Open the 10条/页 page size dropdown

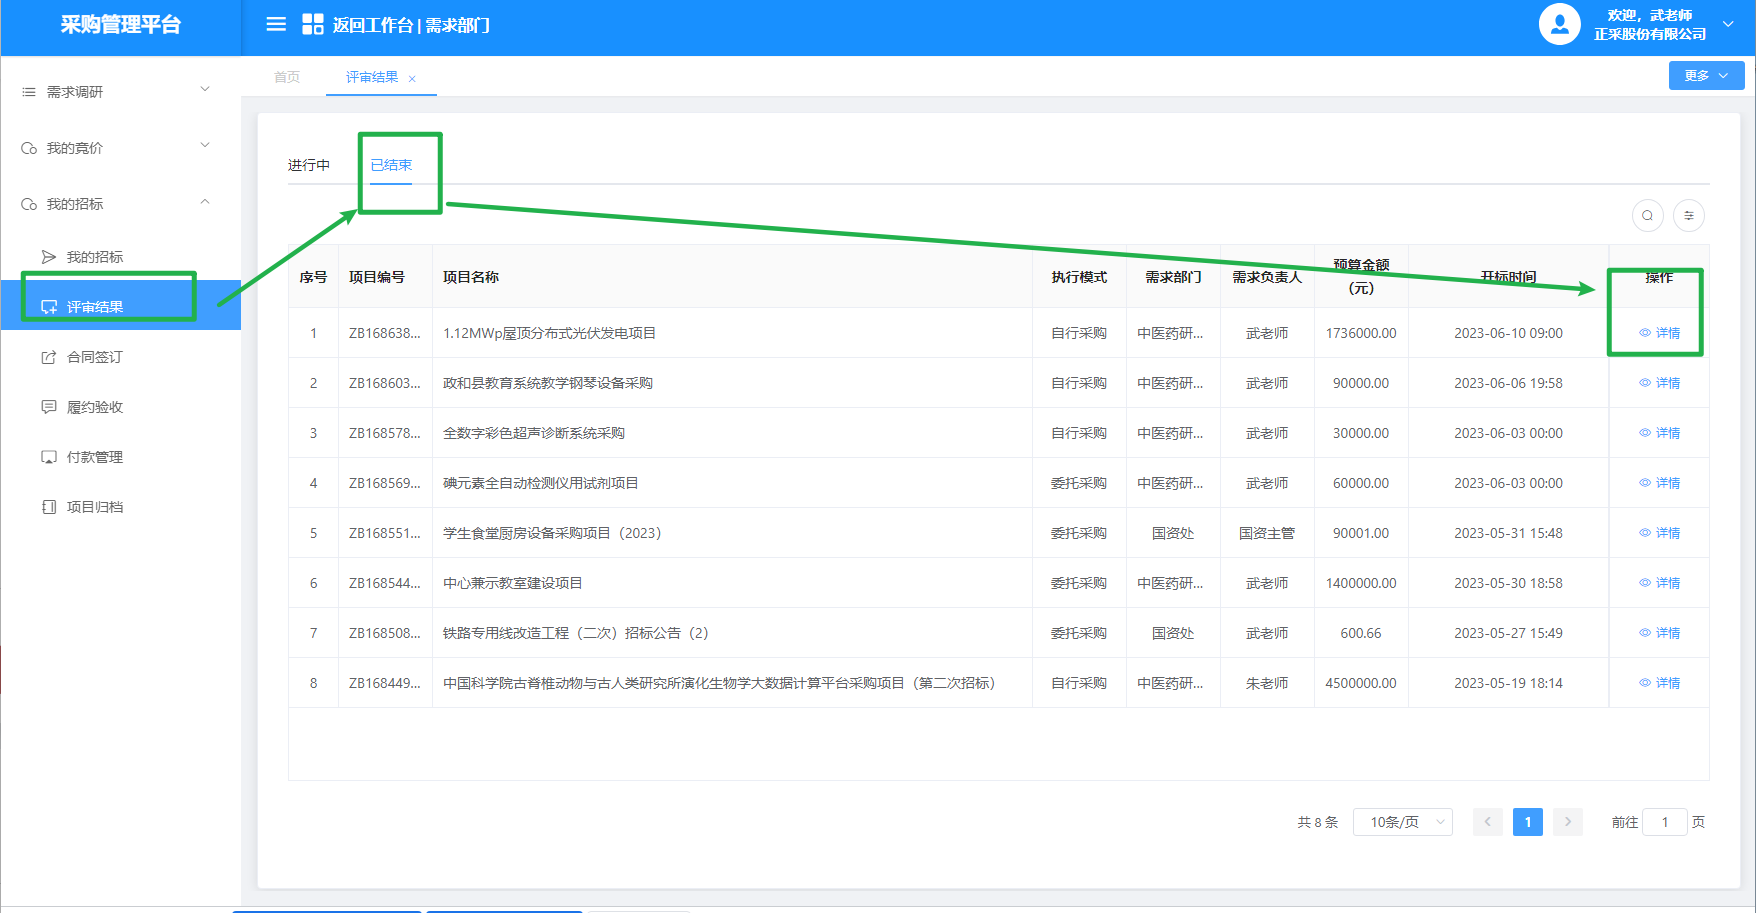[x=1402, y=822]
